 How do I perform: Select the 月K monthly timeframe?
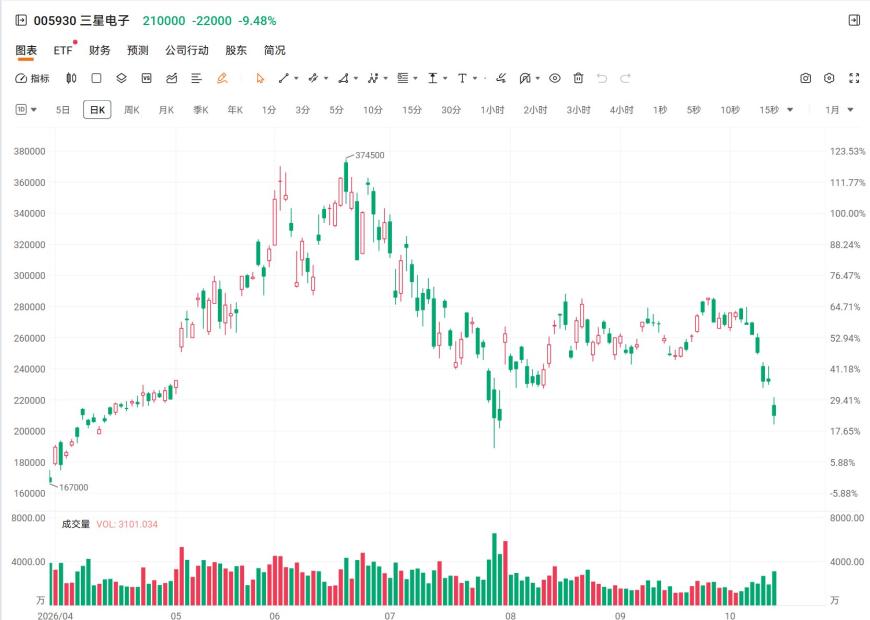[166, 110]
